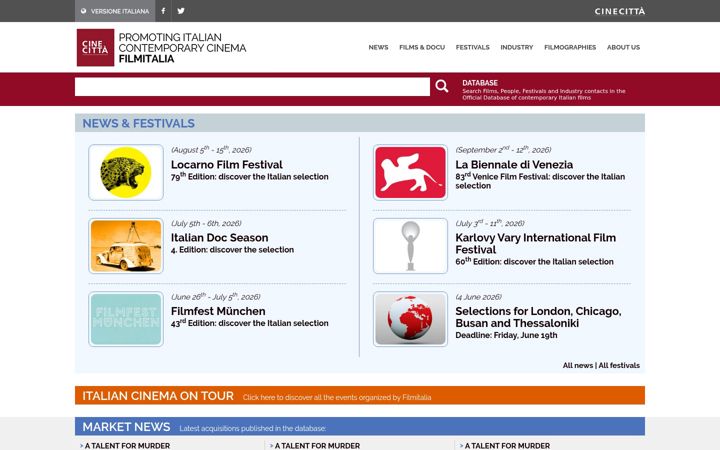720x450 pixels.
Task: Open the Filmographies menu item
Action: tap(570, 47)
